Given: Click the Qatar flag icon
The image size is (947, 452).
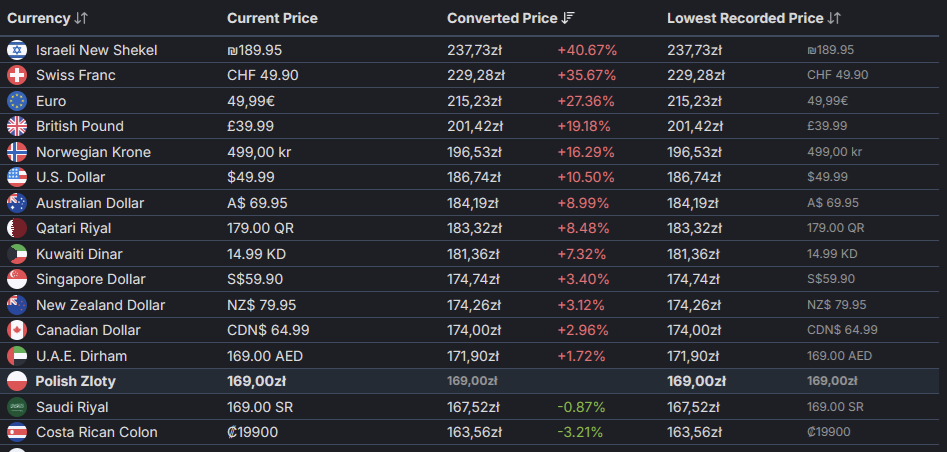Looking at the screenshot, I should [x=17, y=228].
